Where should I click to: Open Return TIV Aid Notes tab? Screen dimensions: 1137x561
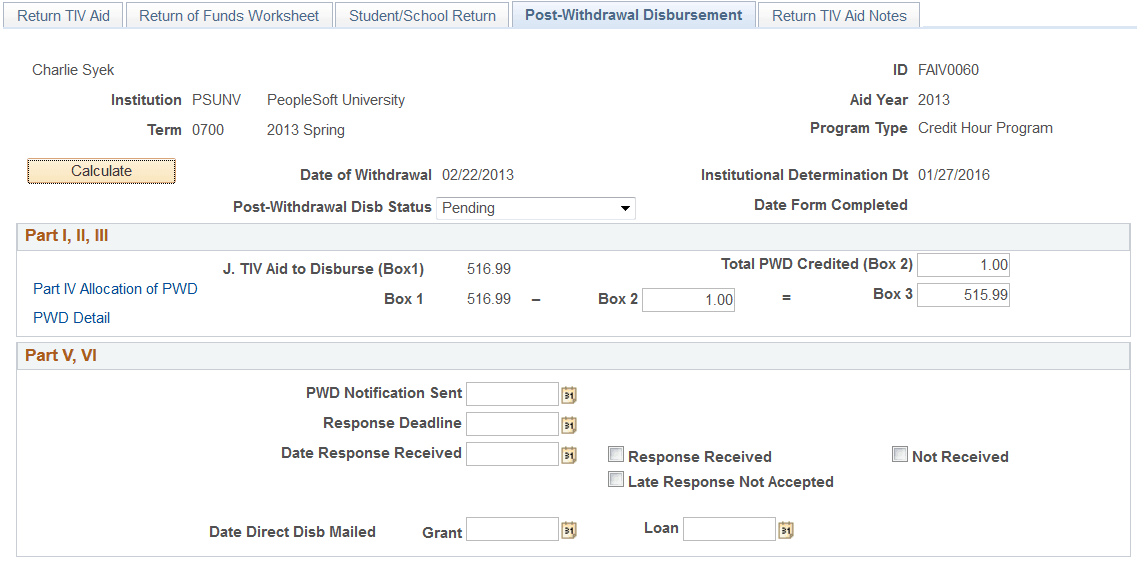[x=839, y=15]
